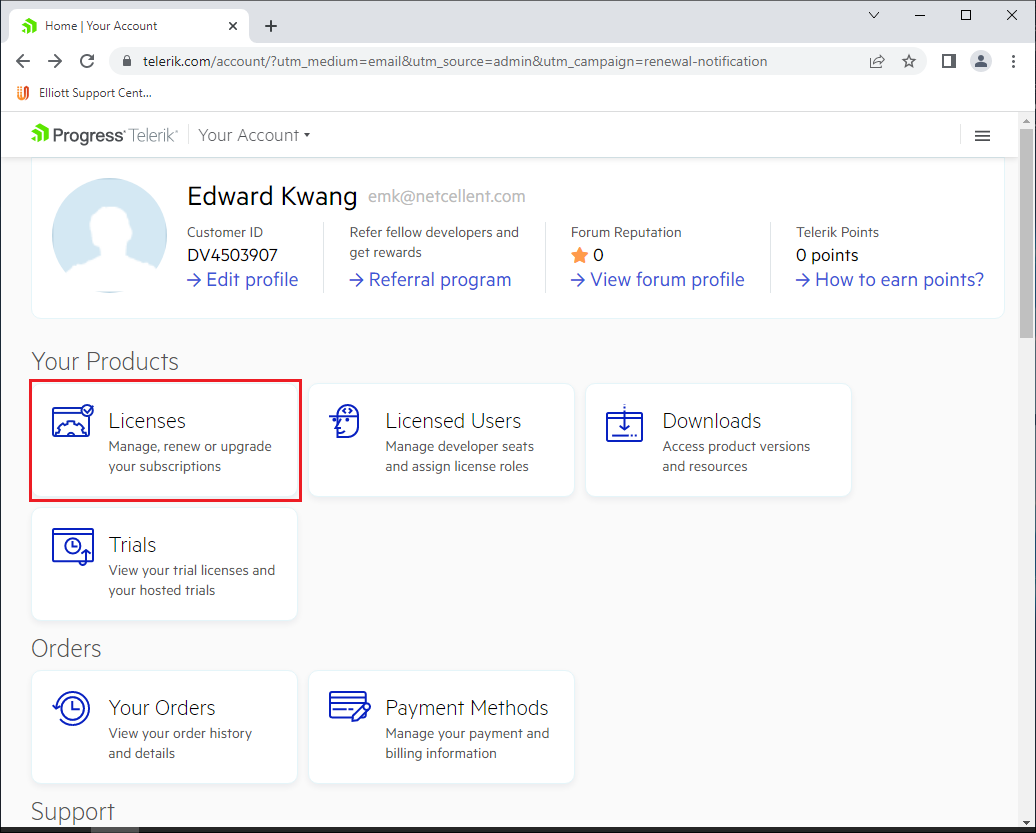Image resolution: width=1036 pixels, height=833 pixels.
Task: Open the Downloads card title
Action: point(712,421)
